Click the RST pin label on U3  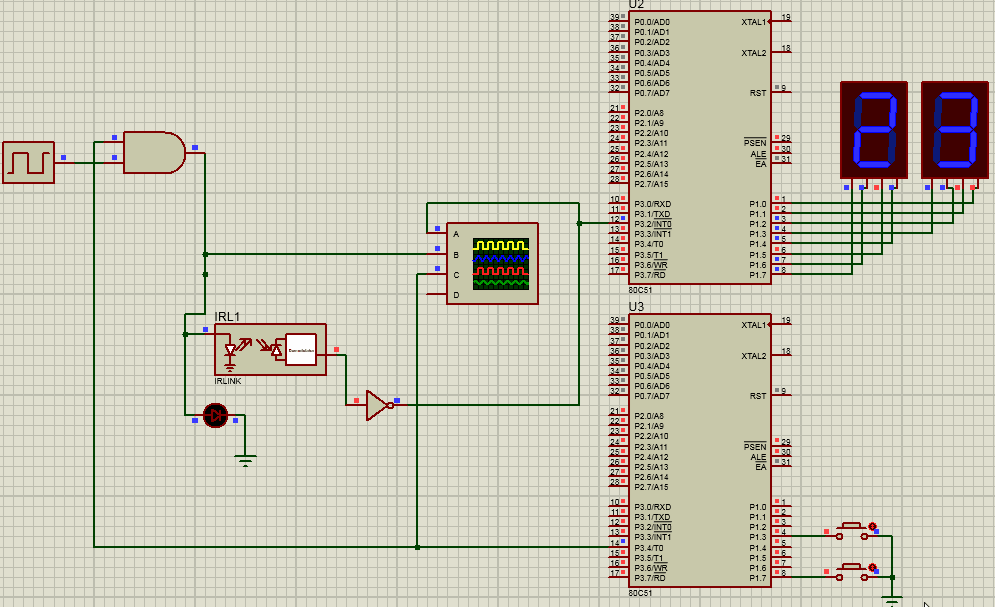pos(758,396)
